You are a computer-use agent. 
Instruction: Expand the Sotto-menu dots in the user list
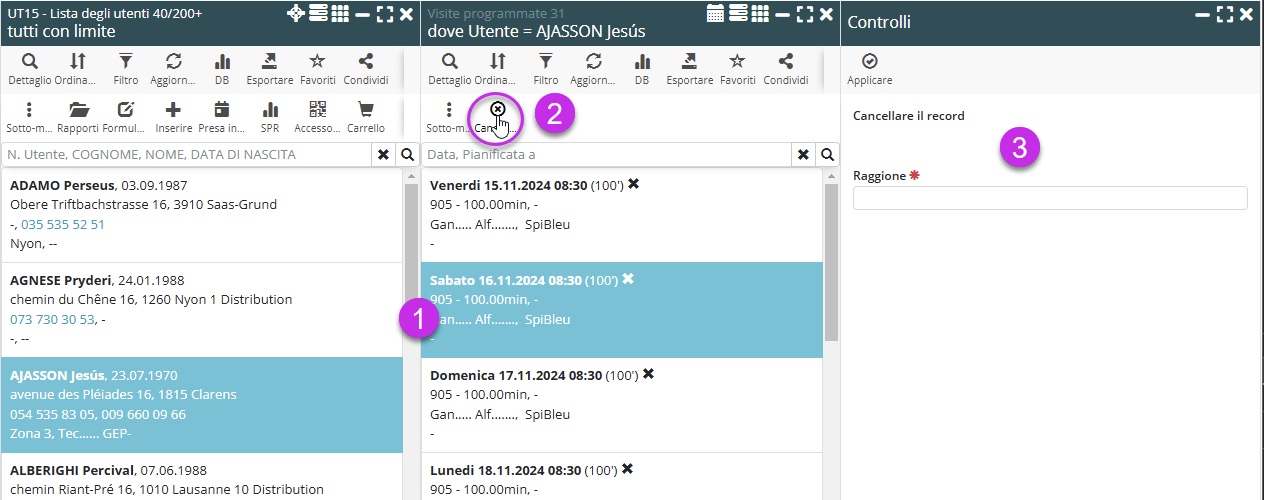(29, 110)
